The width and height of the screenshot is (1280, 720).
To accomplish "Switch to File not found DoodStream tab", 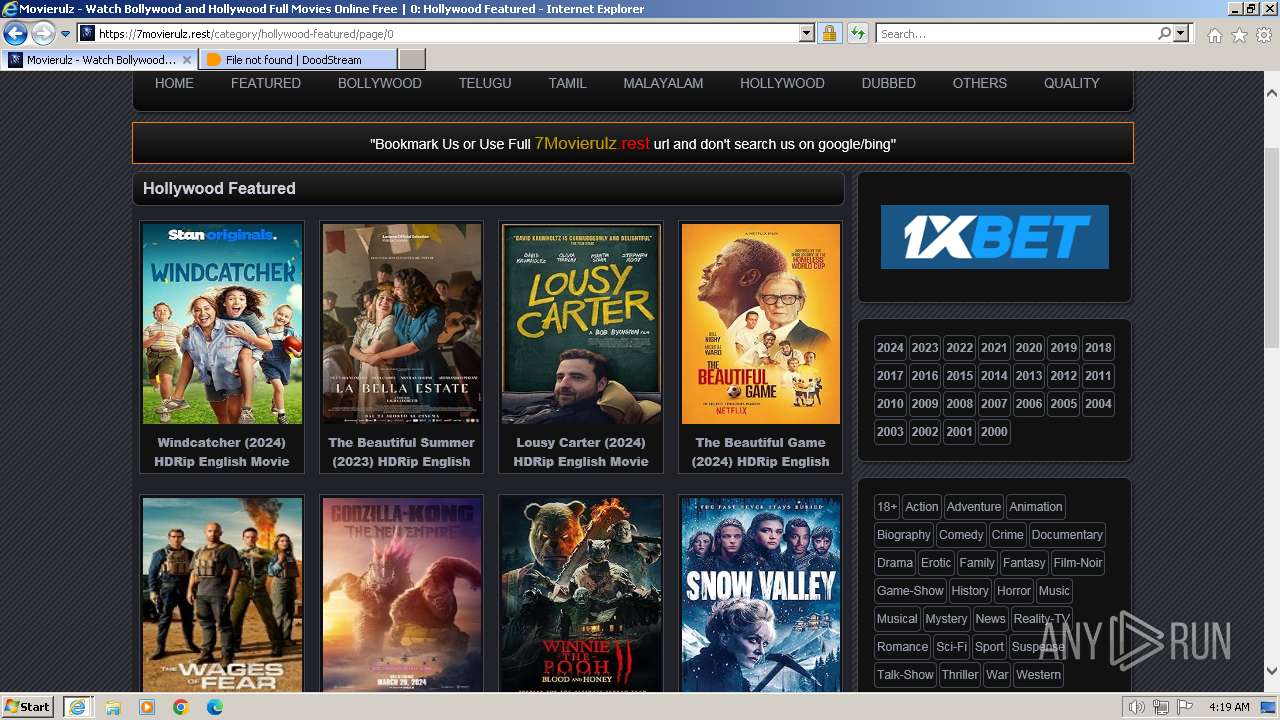I will (297, 60).
